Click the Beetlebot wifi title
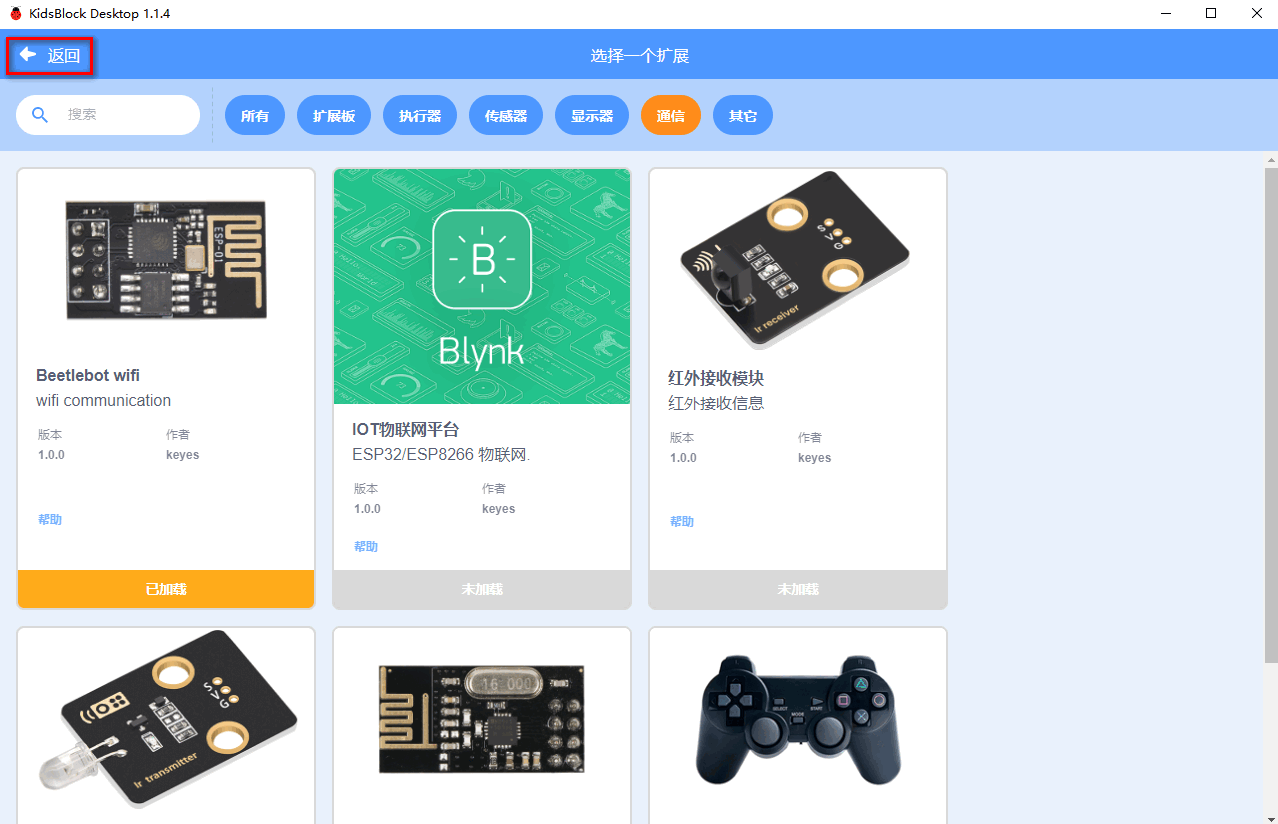The width and height of the screenshot is (1278, 824). (x=88, y=376)
